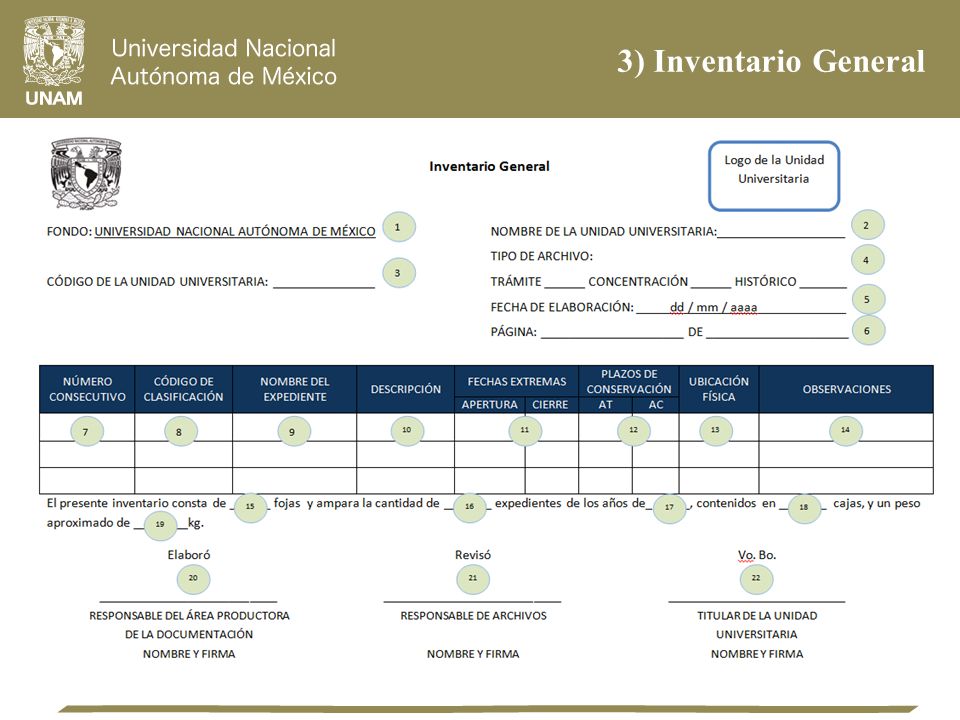Image resolution: width=960 pixels, height=720 pixels.
Task: Click the black-and-white UNAM shield on the form
Action: pyautogui.click(x=86, y=173)
